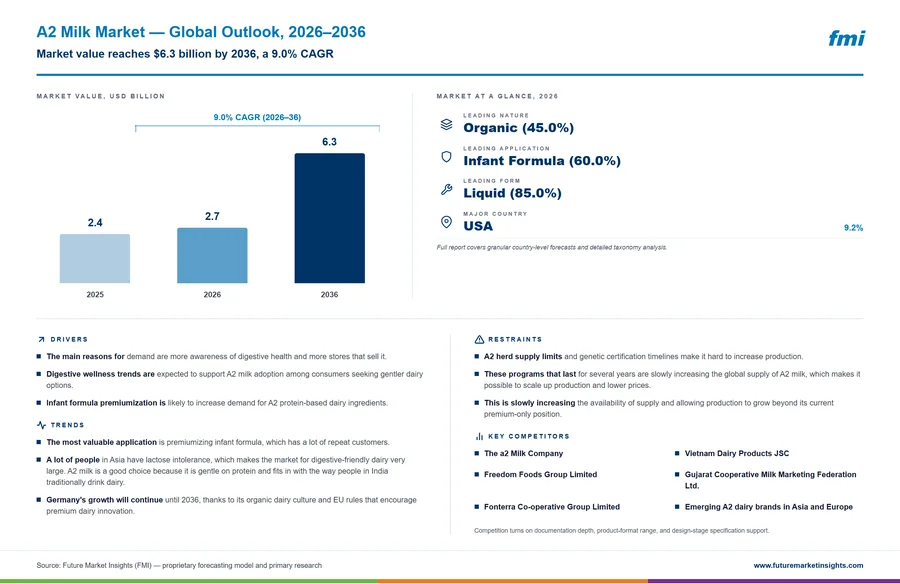The width and height of the screenshot is (900, 584).
Task: Click the bullet The main reasons for demand
Action: (x=216, y=357)
